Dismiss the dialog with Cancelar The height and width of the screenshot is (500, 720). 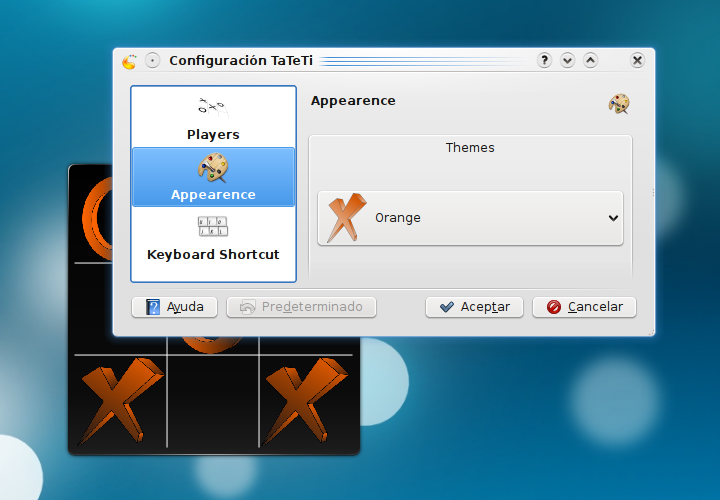pos(584,307)
